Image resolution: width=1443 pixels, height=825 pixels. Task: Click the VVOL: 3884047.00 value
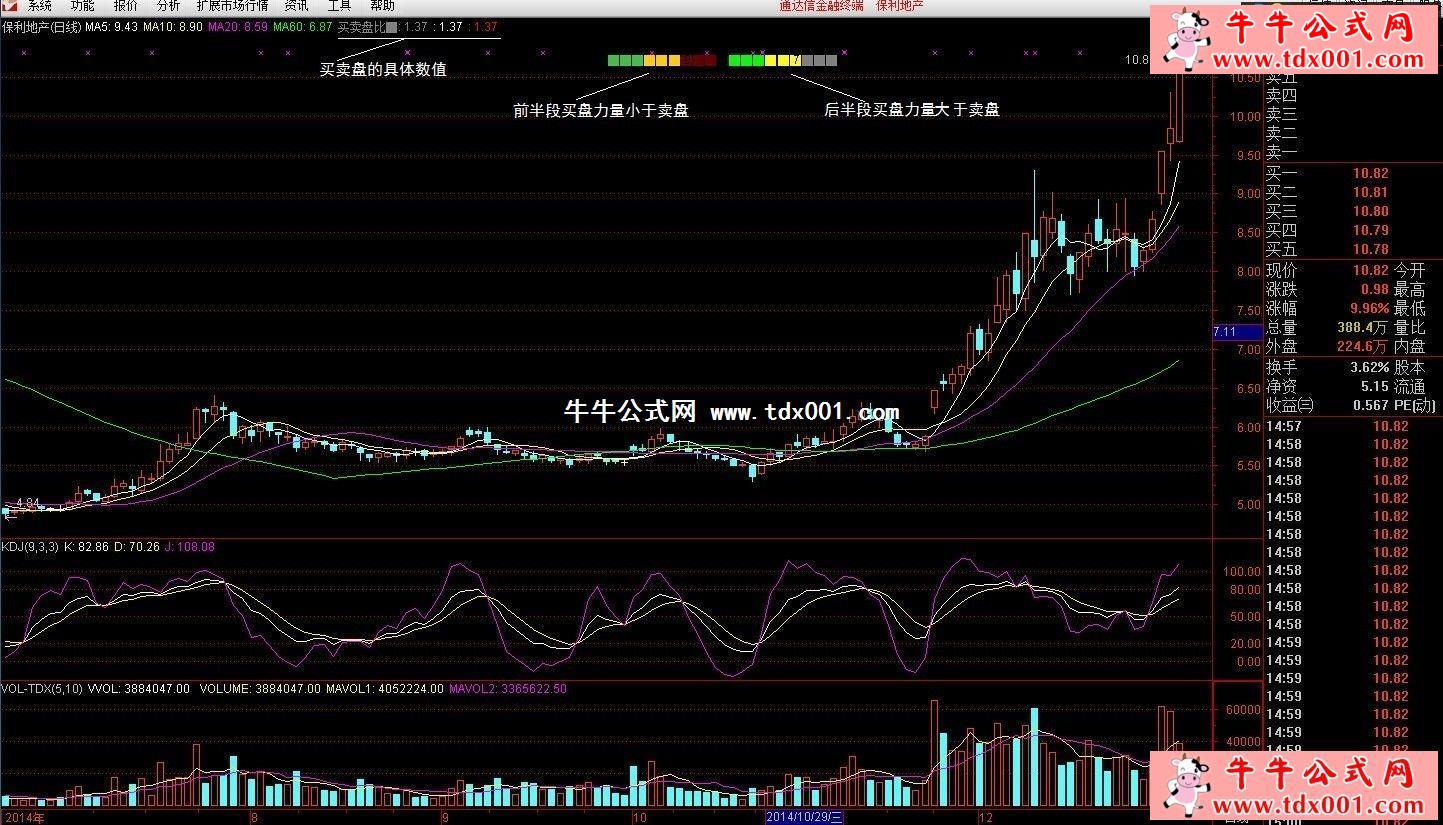[140, 689]
